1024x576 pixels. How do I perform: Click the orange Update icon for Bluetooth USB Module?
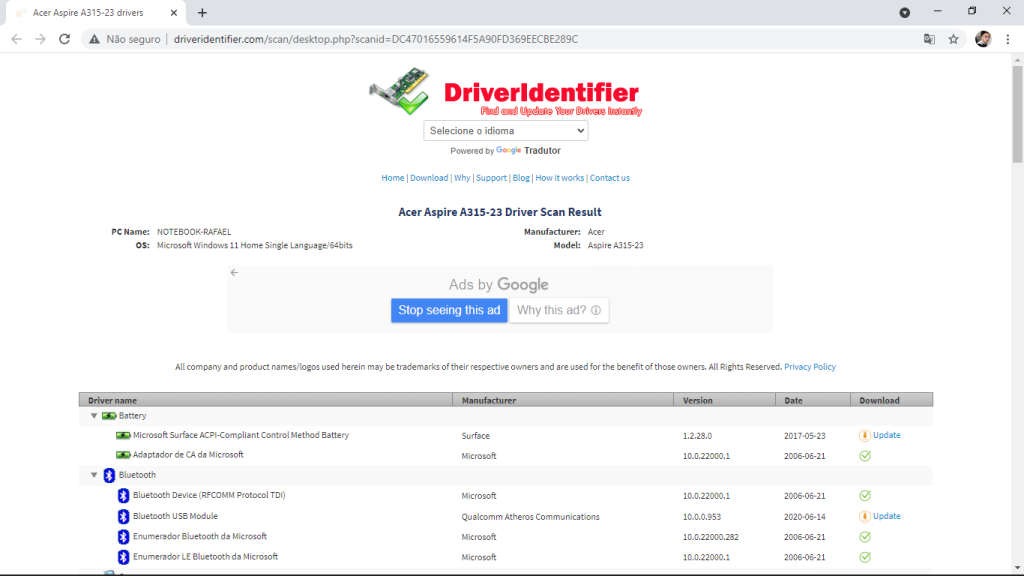(x=866, y=516)
